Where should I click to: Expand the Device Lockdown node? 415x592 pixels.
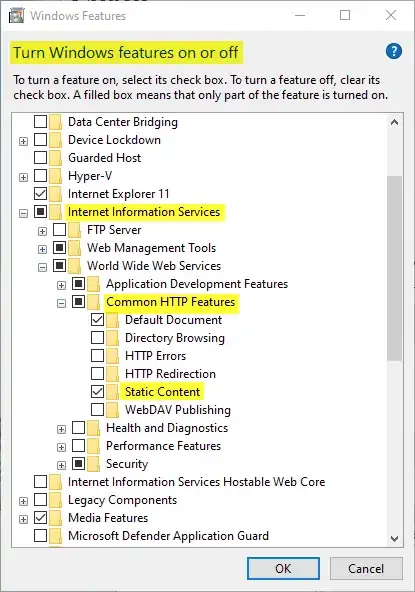[23, 142]
